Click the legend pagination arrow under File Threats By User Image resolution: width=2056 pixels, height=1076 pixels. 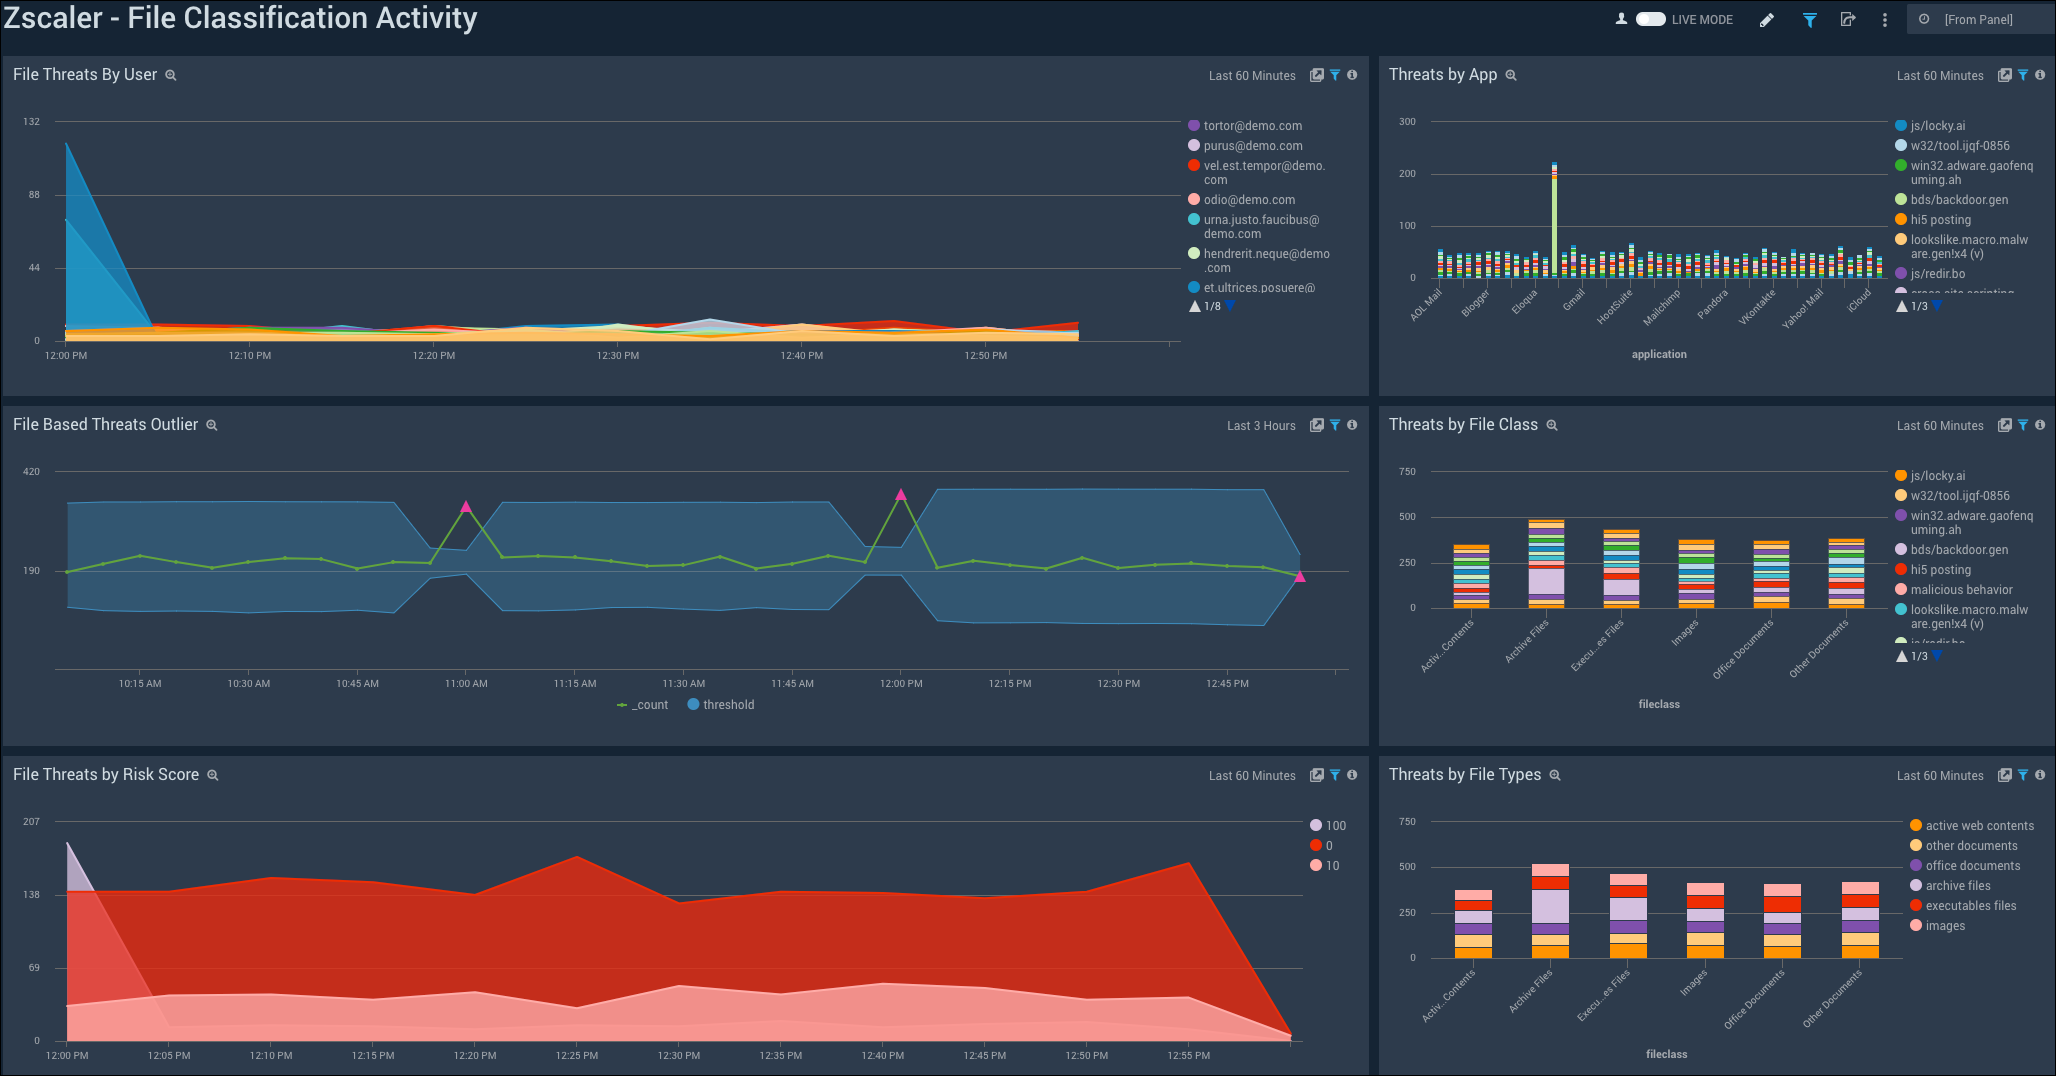coord(1230,306)
